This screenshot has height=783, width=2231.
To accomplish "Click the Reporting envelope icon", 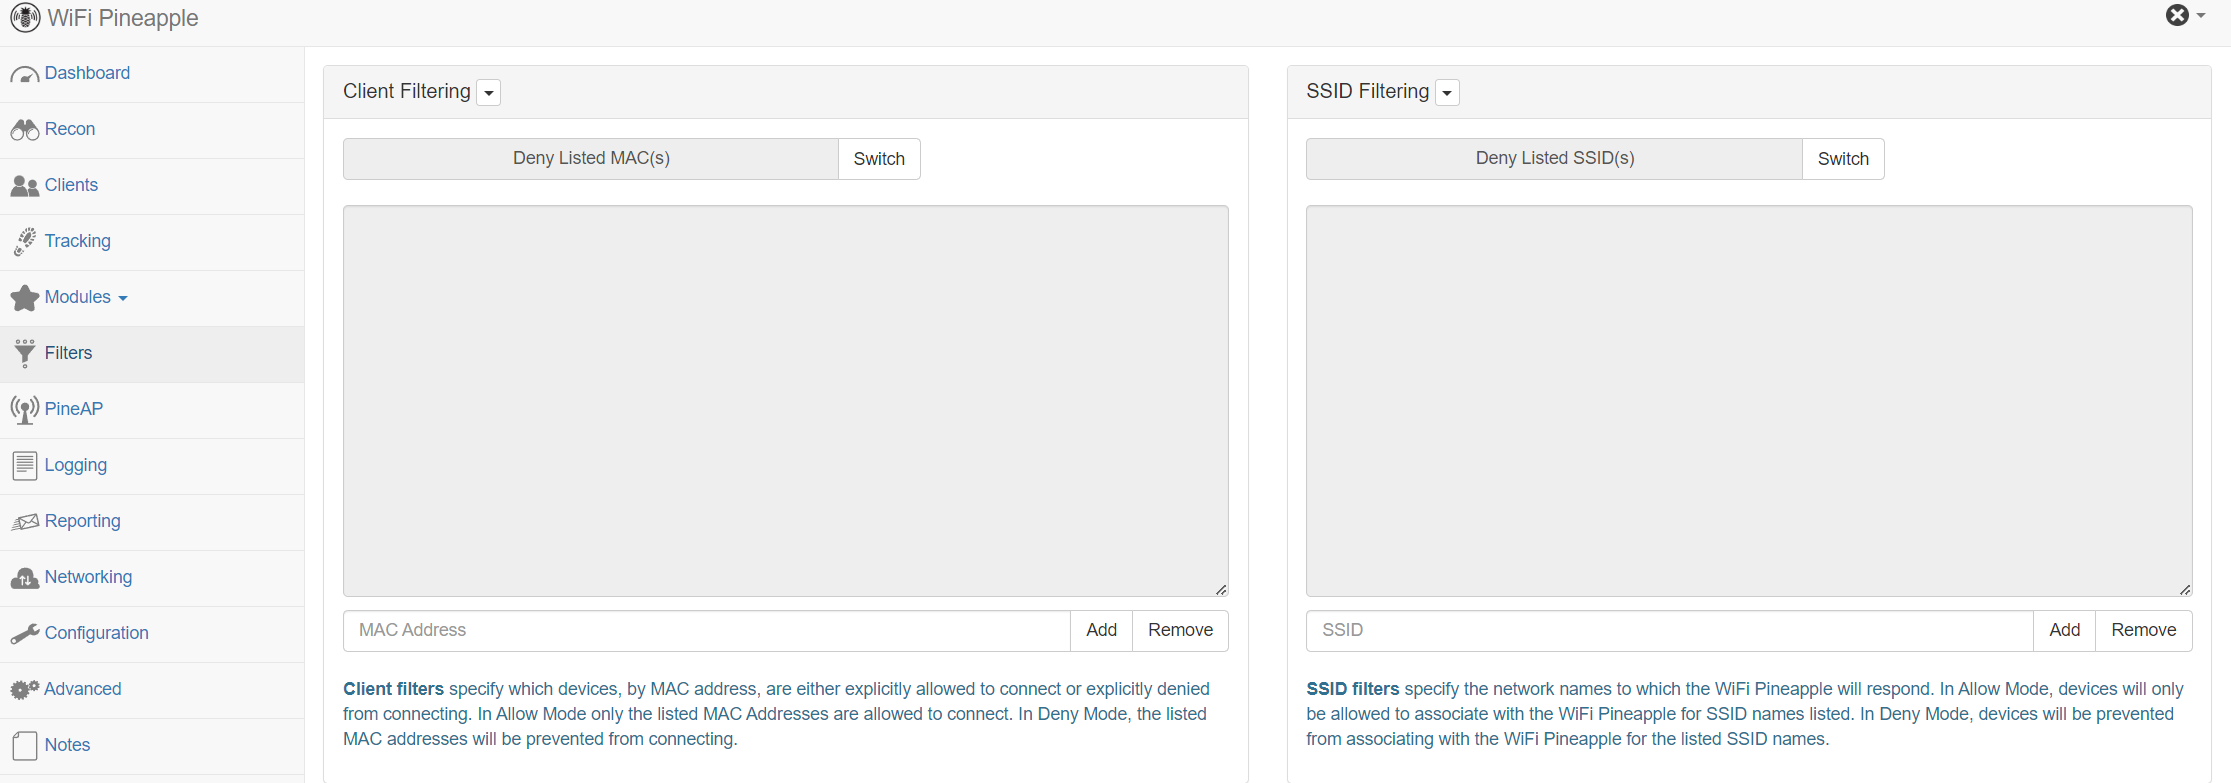I will (24, 522).
